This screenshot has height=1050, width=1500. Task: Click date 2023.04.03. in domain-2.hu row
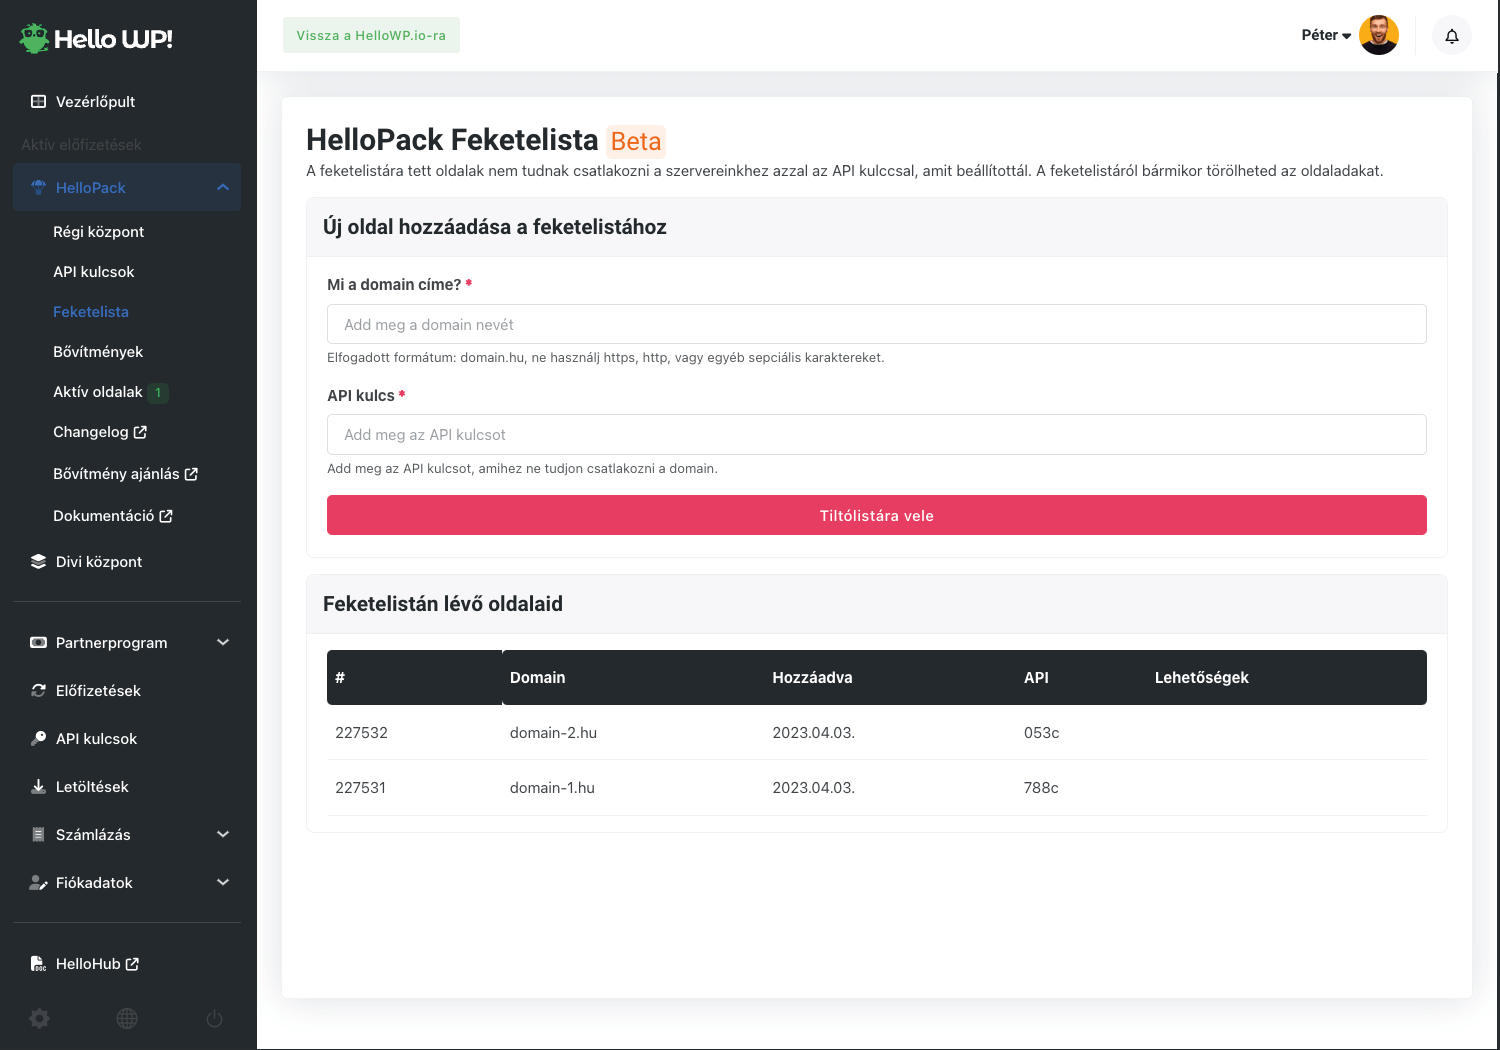click(813, 732)
